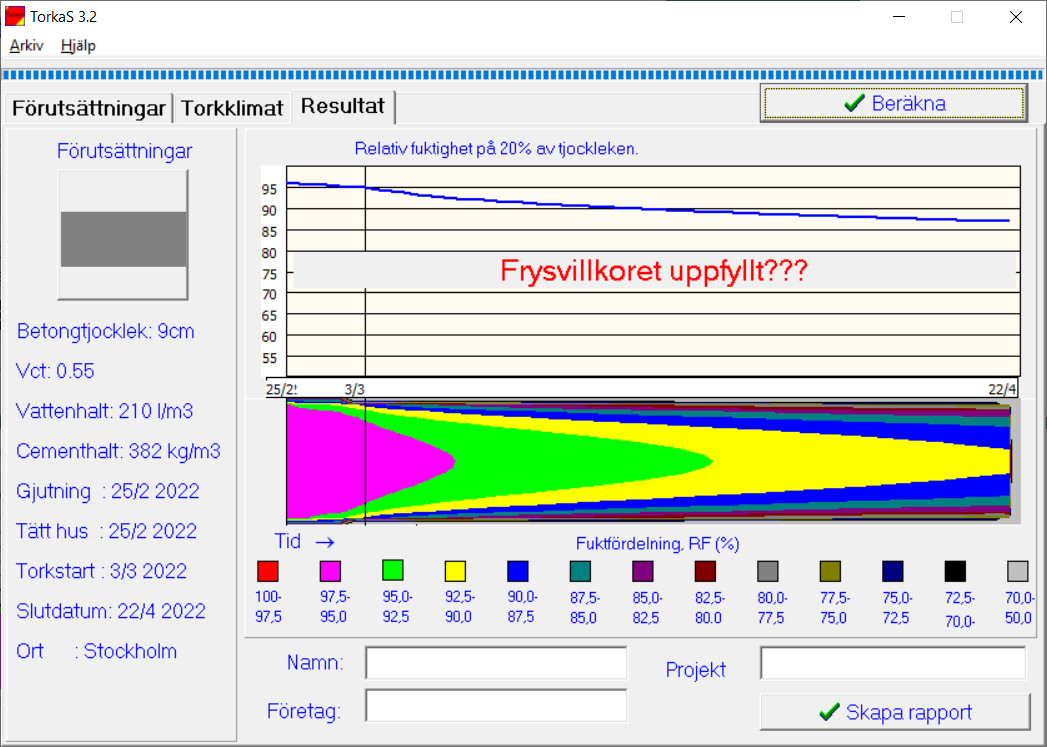Click the black 72,5-70,0 legend swatch
1047x747 pixels.
coord(955,571)
